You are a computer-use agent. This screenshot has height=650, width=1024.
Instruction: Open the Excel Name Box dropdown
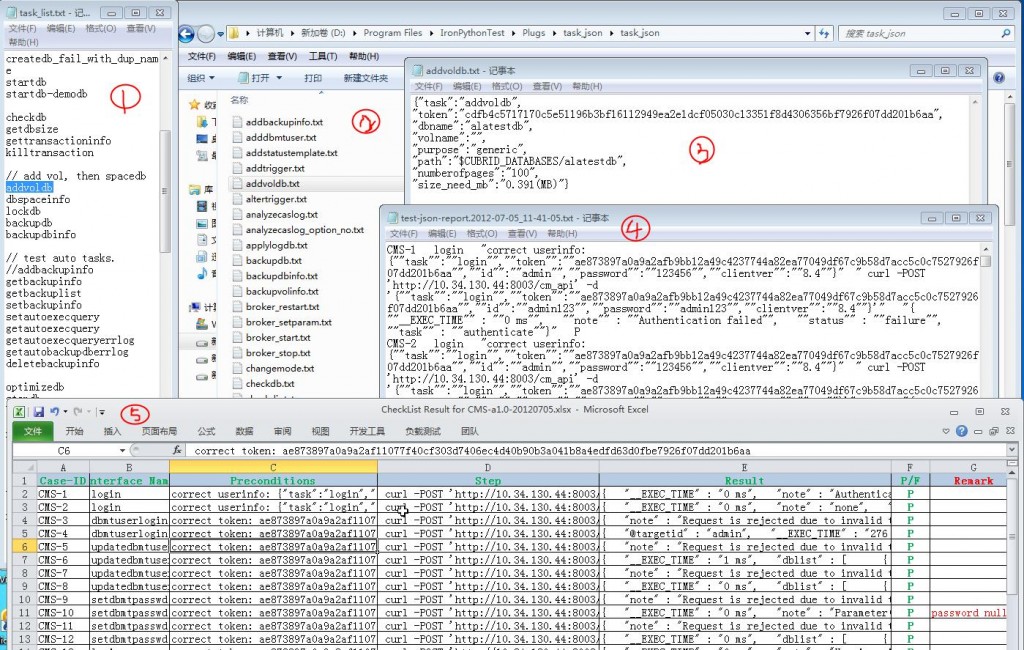pos(122,451)
